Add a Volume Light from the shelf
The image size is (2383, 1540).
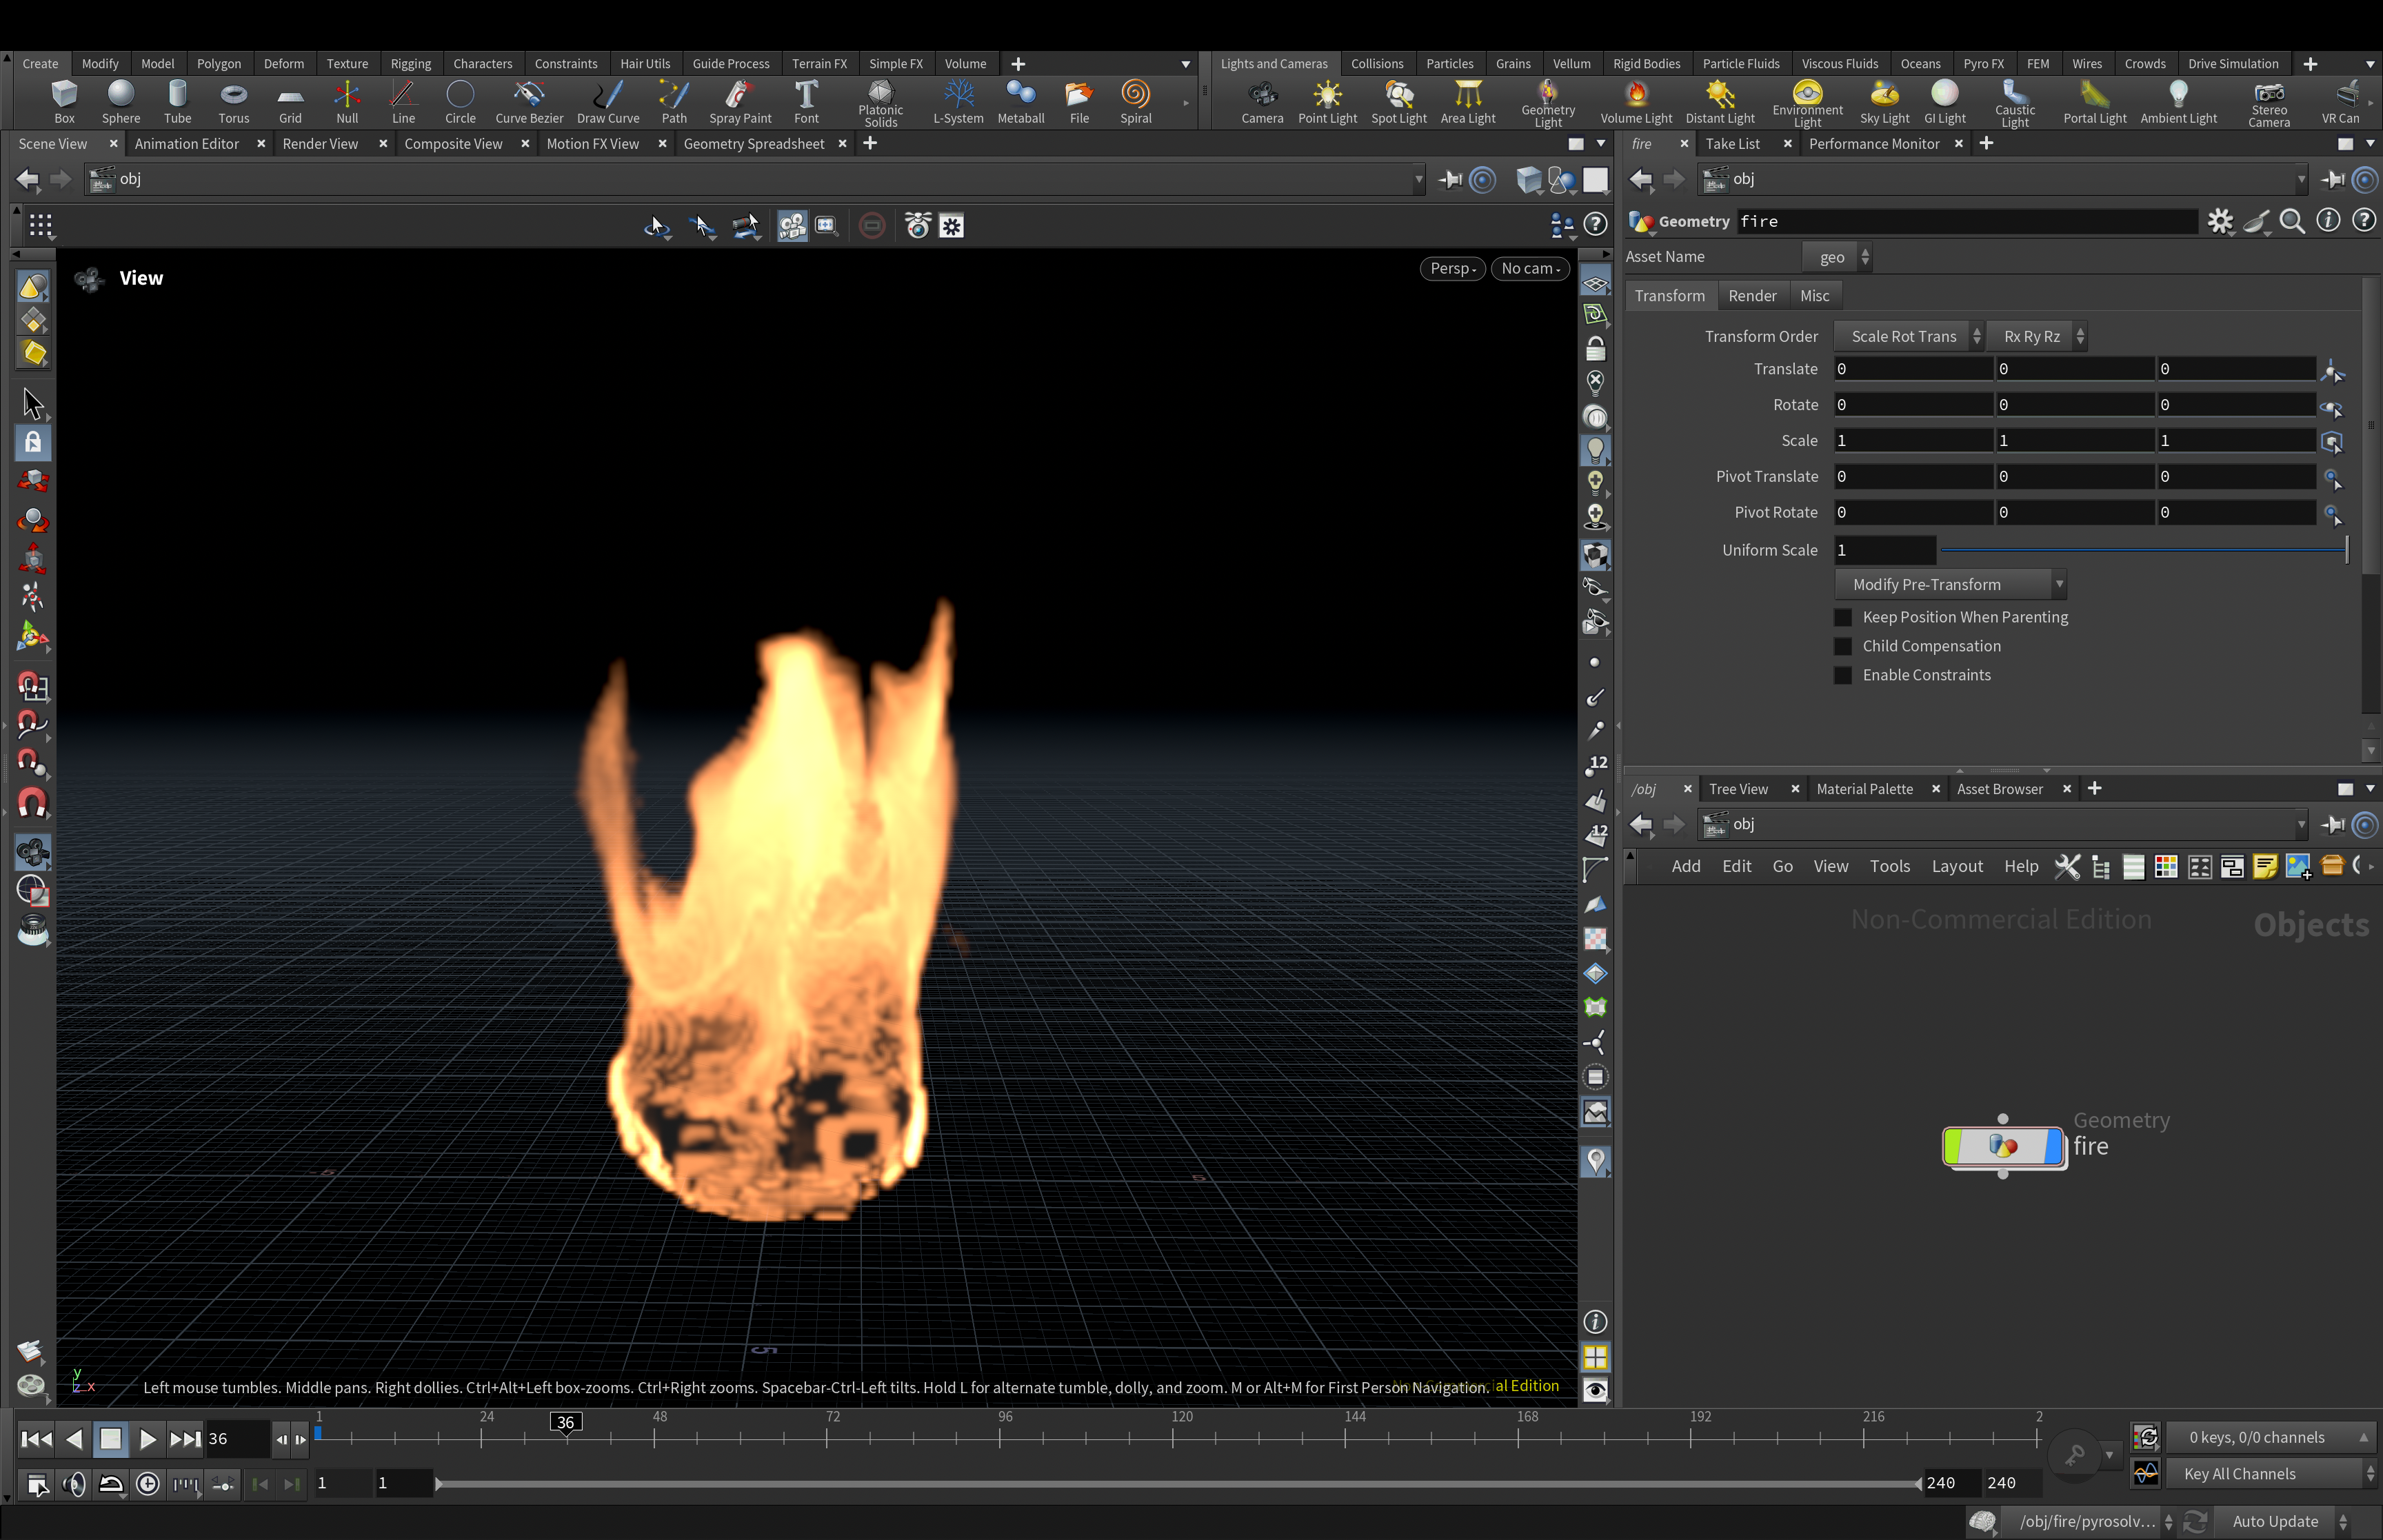pyautogui.click(x=1635, y=102)
